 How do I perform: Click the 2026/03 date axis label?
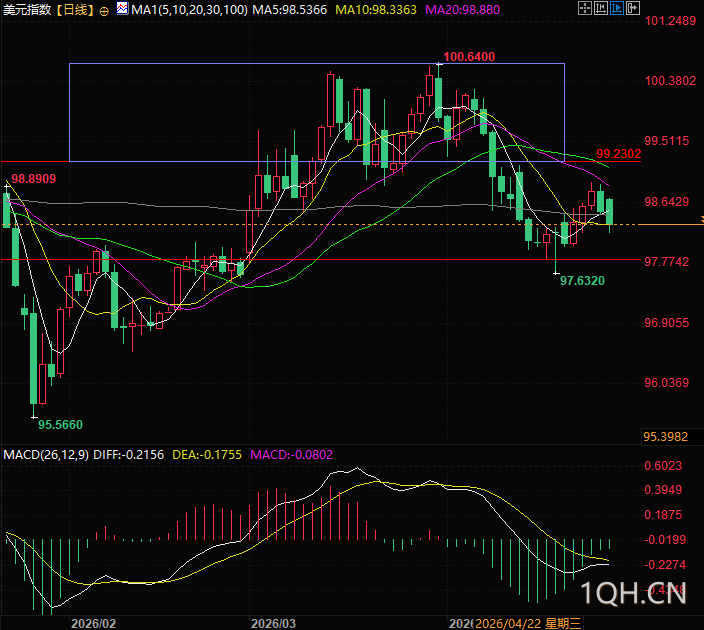(273, 623)
